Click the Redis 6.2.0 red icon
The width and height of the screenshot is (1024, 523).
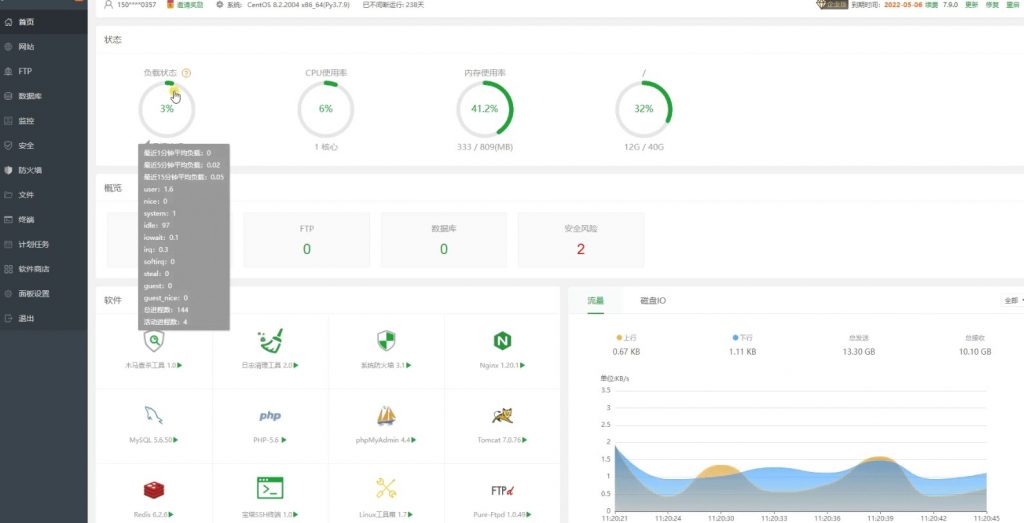(153, 489)
